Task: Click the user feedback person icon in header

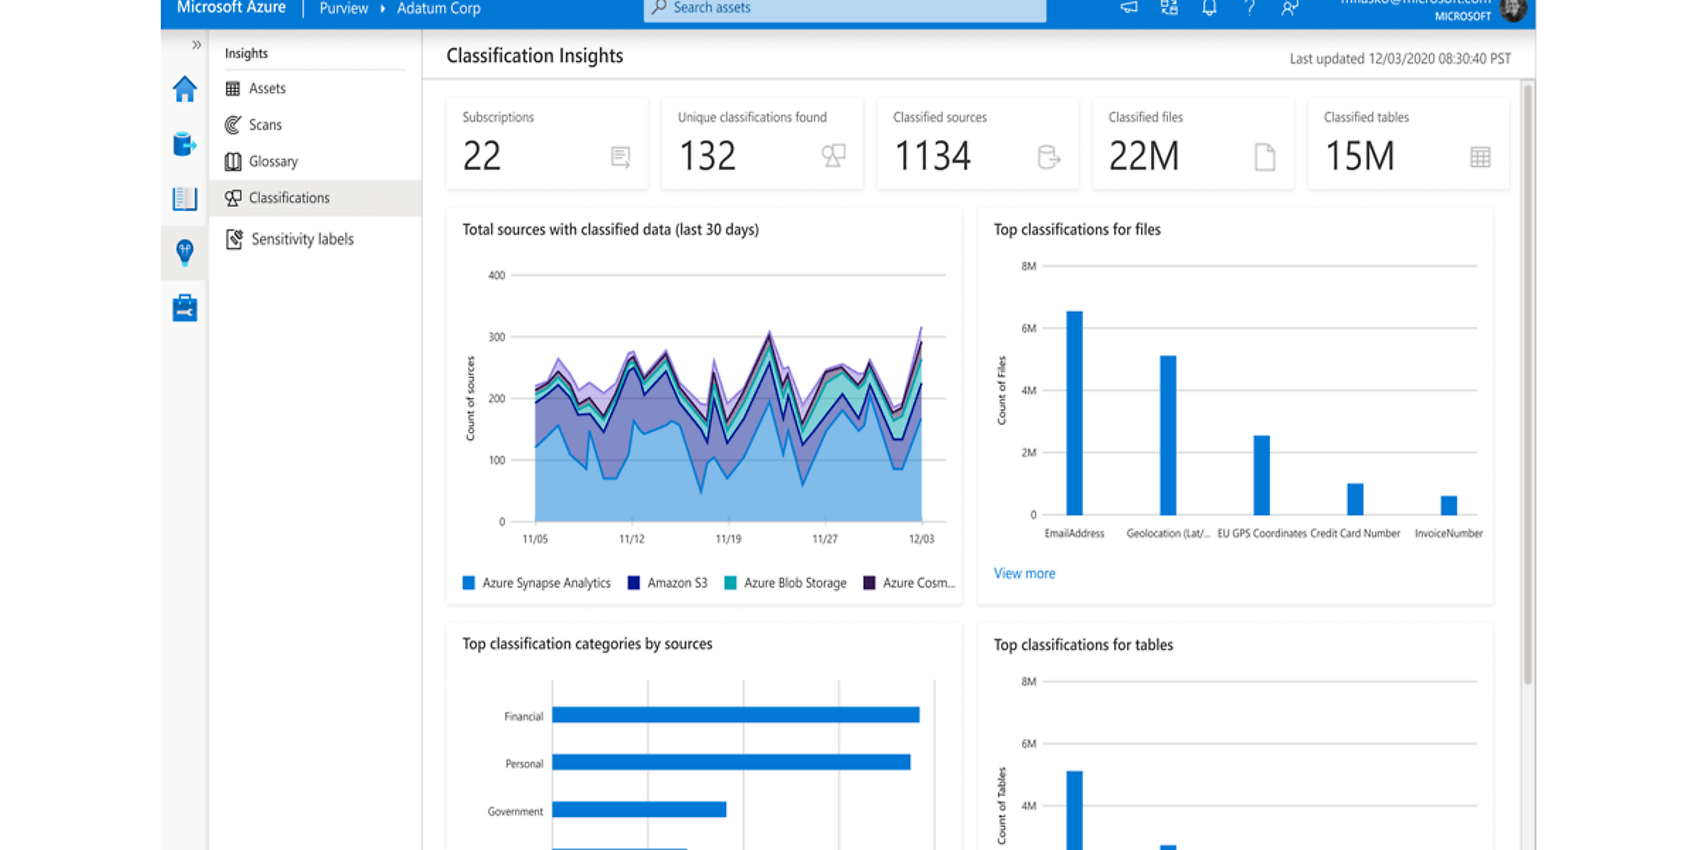Action: [x=1289, y=8]
